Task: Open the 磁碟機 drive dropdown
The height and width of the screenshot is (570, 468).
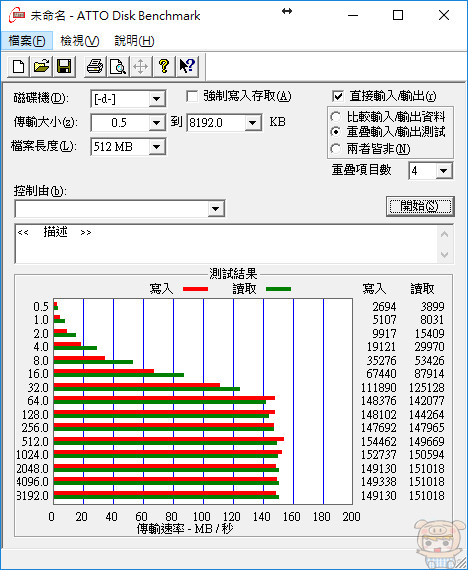Action: click(157, 99)
